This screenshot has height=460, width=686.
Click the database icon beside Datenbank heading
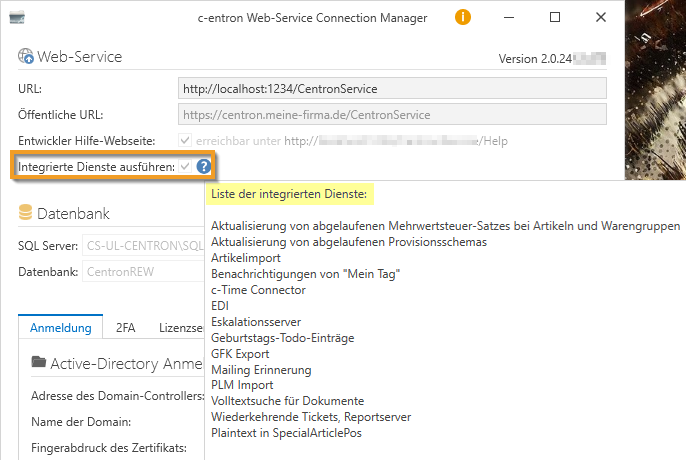tap(26, 213)
